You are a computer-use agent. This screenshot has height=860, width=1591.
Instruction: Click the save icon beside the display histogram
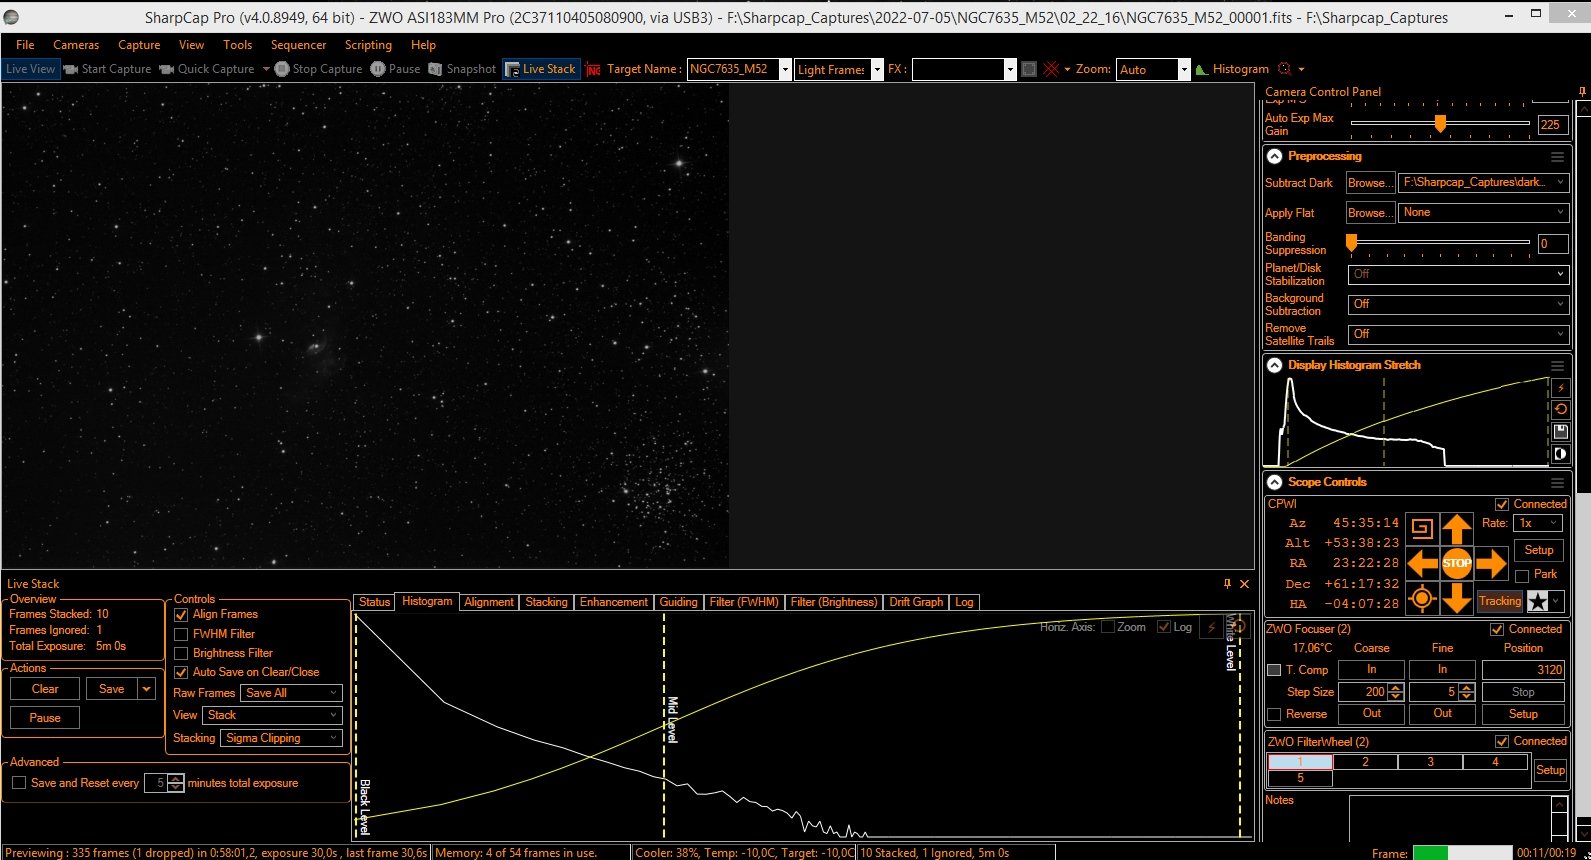click(x=1561, y=432)
